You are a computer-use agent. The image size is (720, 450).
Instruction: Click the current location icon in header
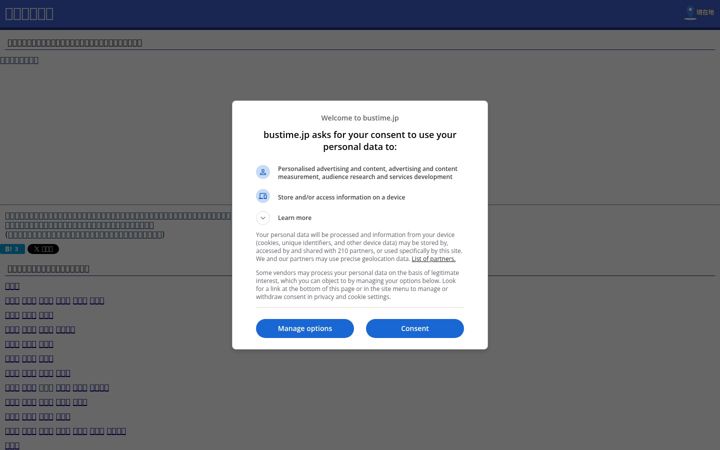click(699, 12)
